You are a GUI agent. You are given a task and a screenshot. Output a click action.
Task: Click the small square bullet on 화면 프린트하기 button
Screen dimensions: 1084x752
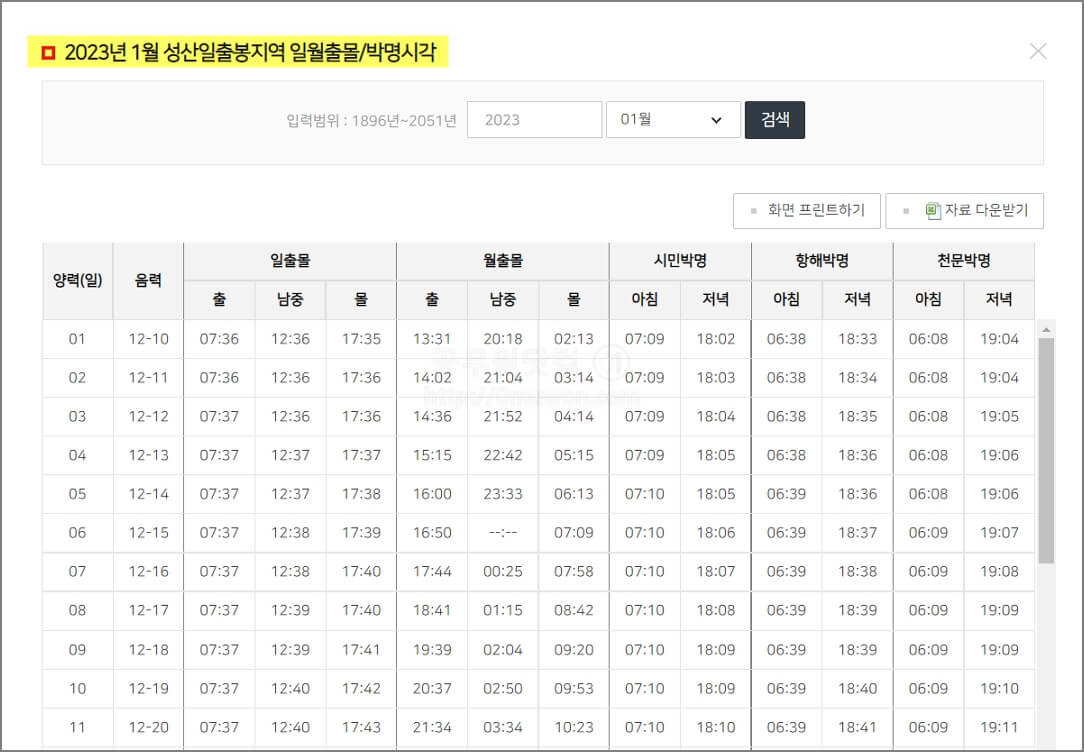point(752,211)
